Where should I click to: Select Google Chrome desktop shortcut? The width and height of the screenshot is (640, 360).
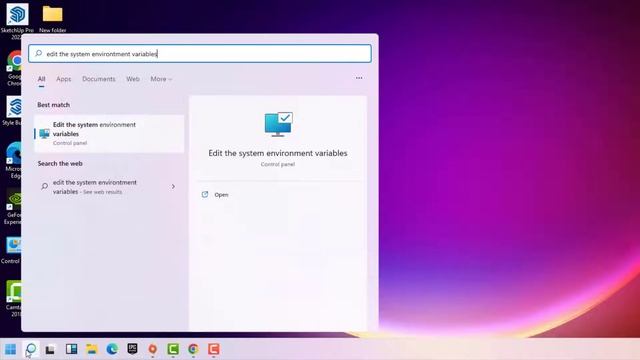click(x=14, y=68)
